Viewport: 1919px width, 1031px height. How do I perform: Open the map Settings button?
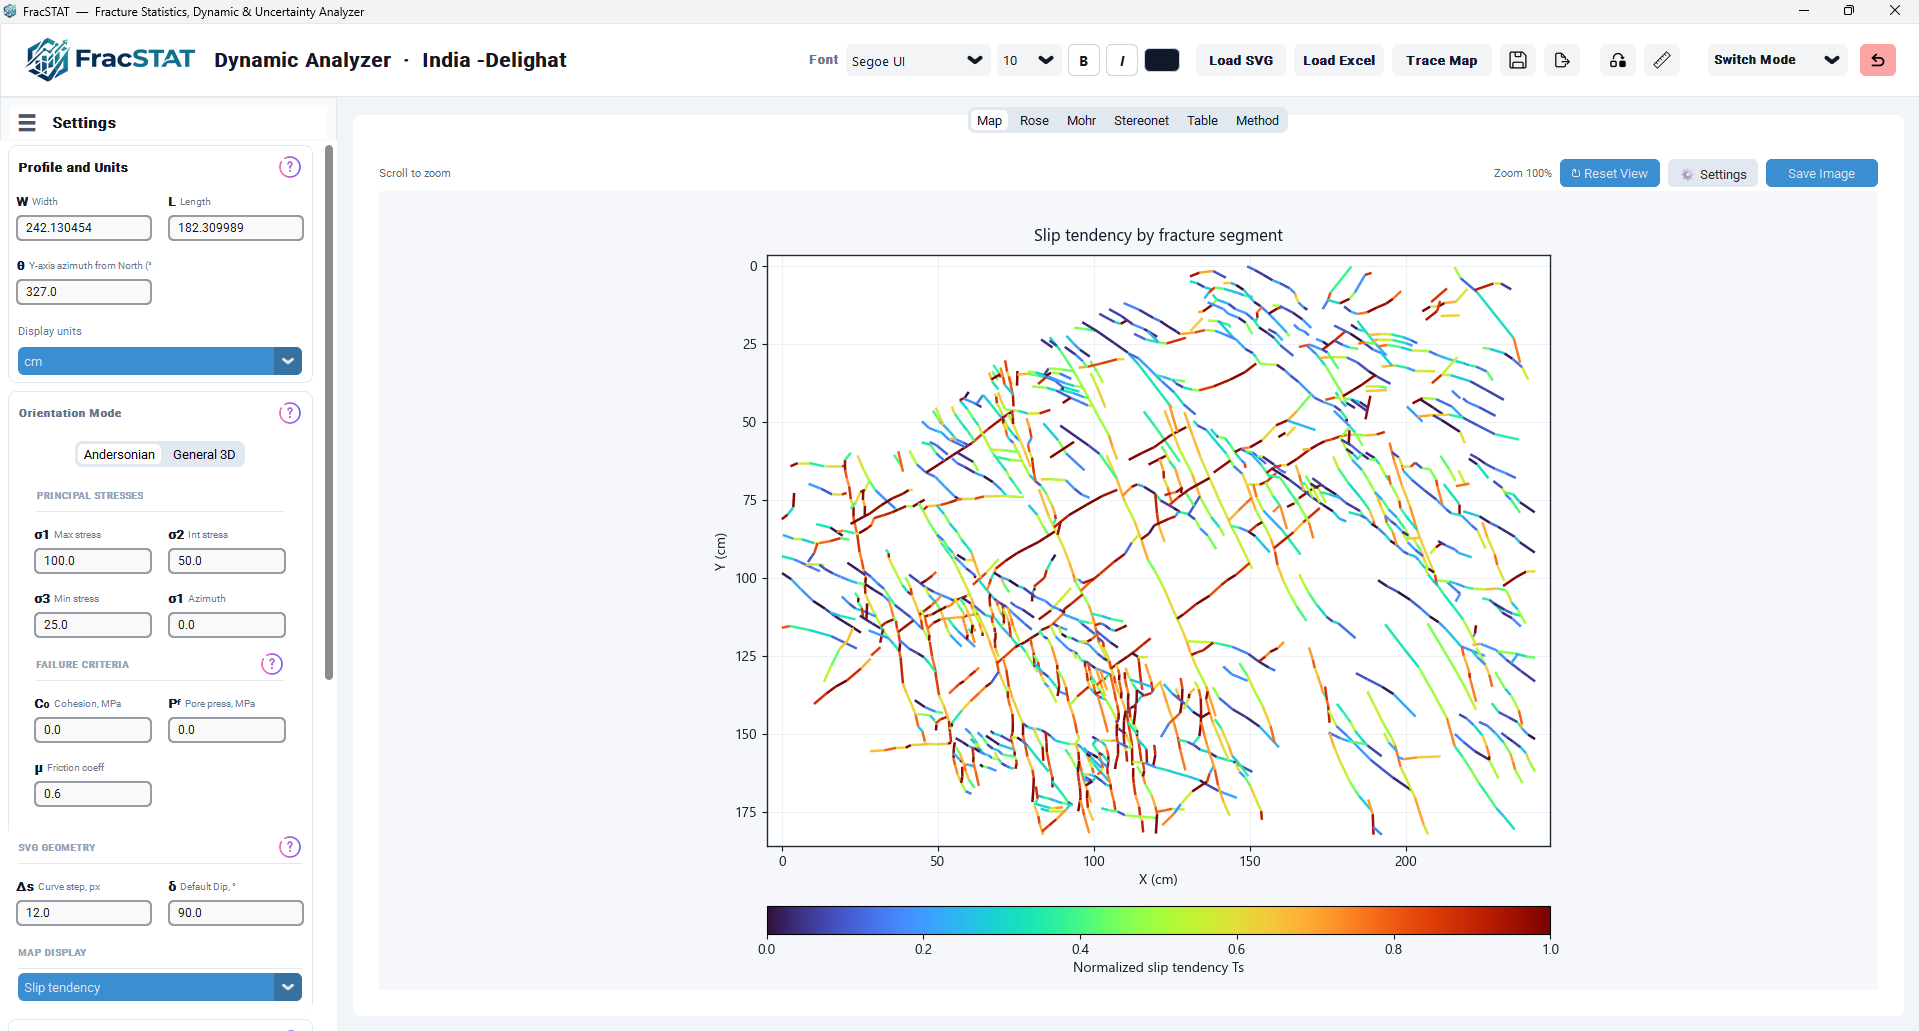pos(1713,173)
